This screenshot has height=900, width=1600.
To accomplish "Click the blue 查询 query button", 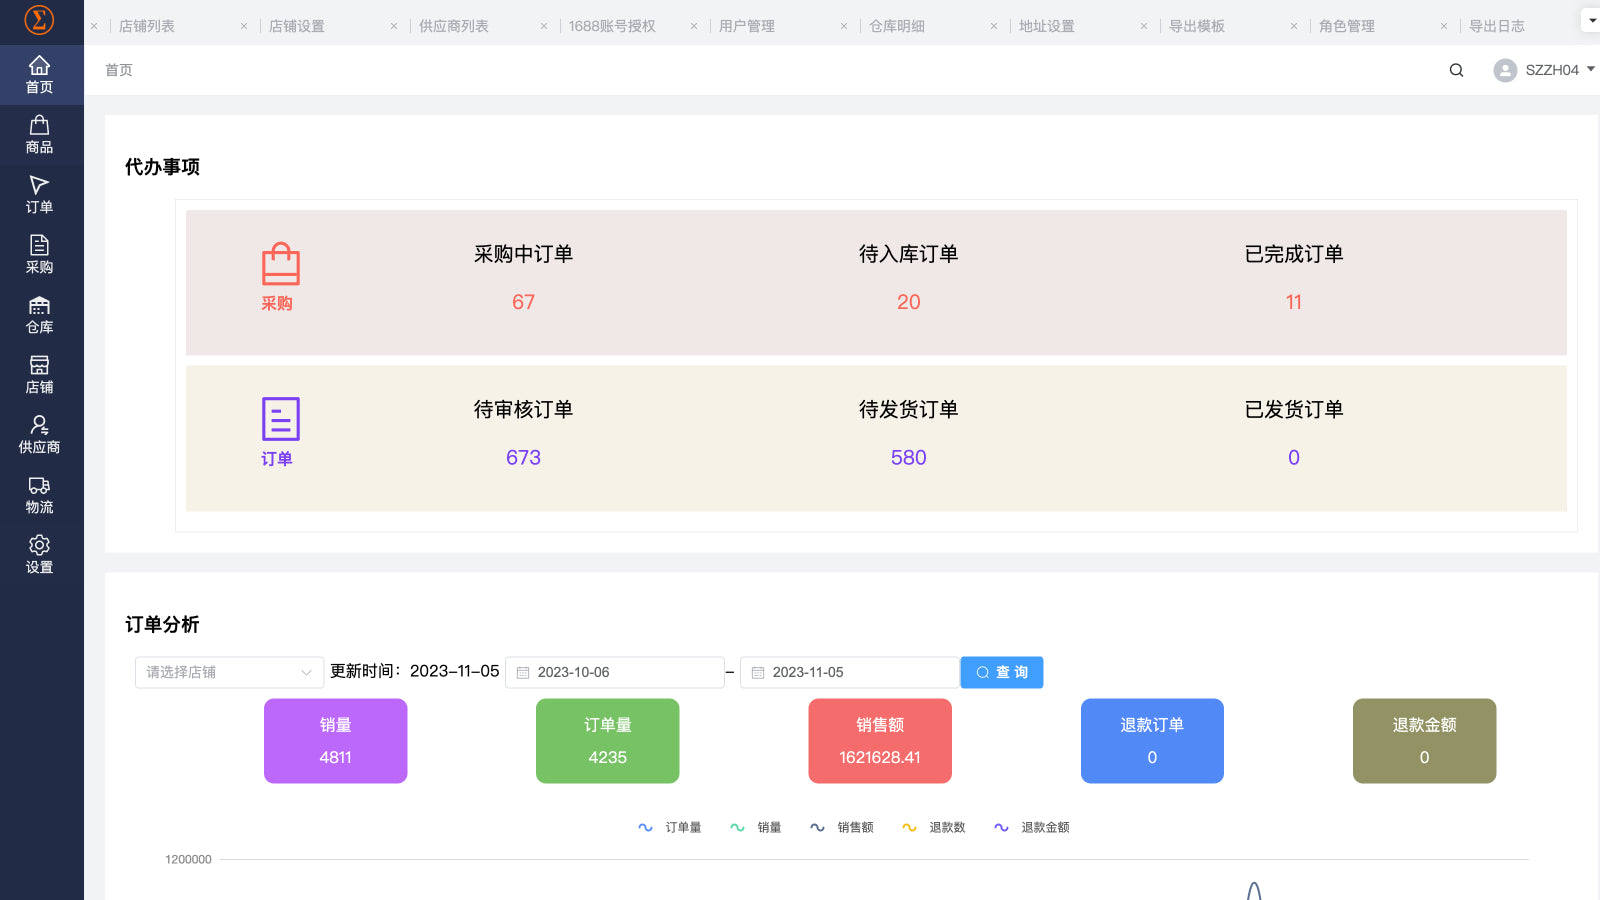I will click(1002, 672).
